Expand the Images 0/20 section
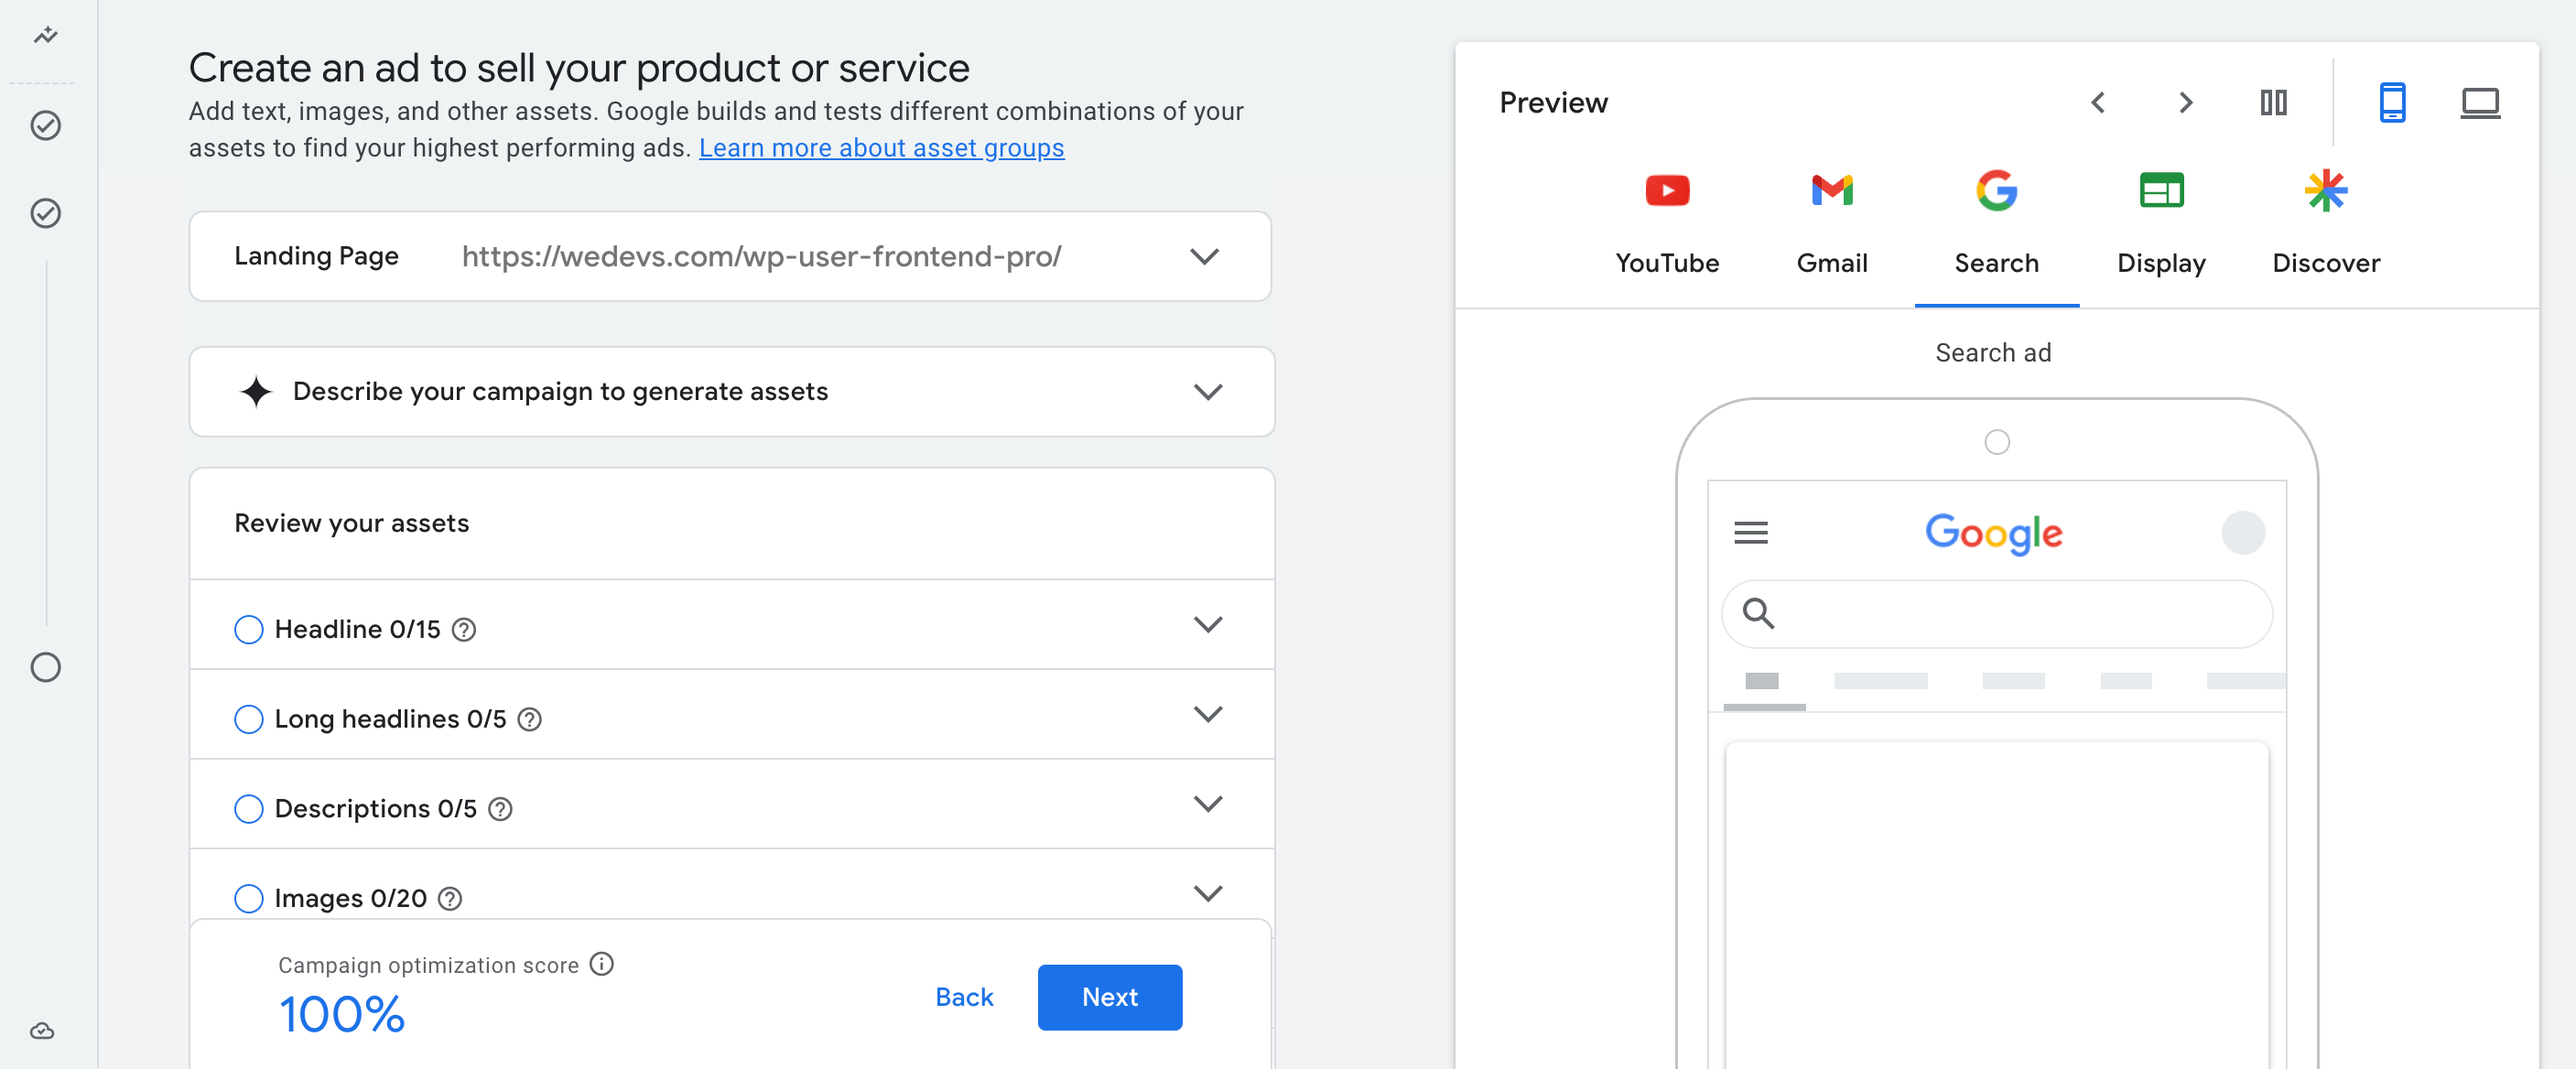2576x1069 pixels. click(1209, 894)
